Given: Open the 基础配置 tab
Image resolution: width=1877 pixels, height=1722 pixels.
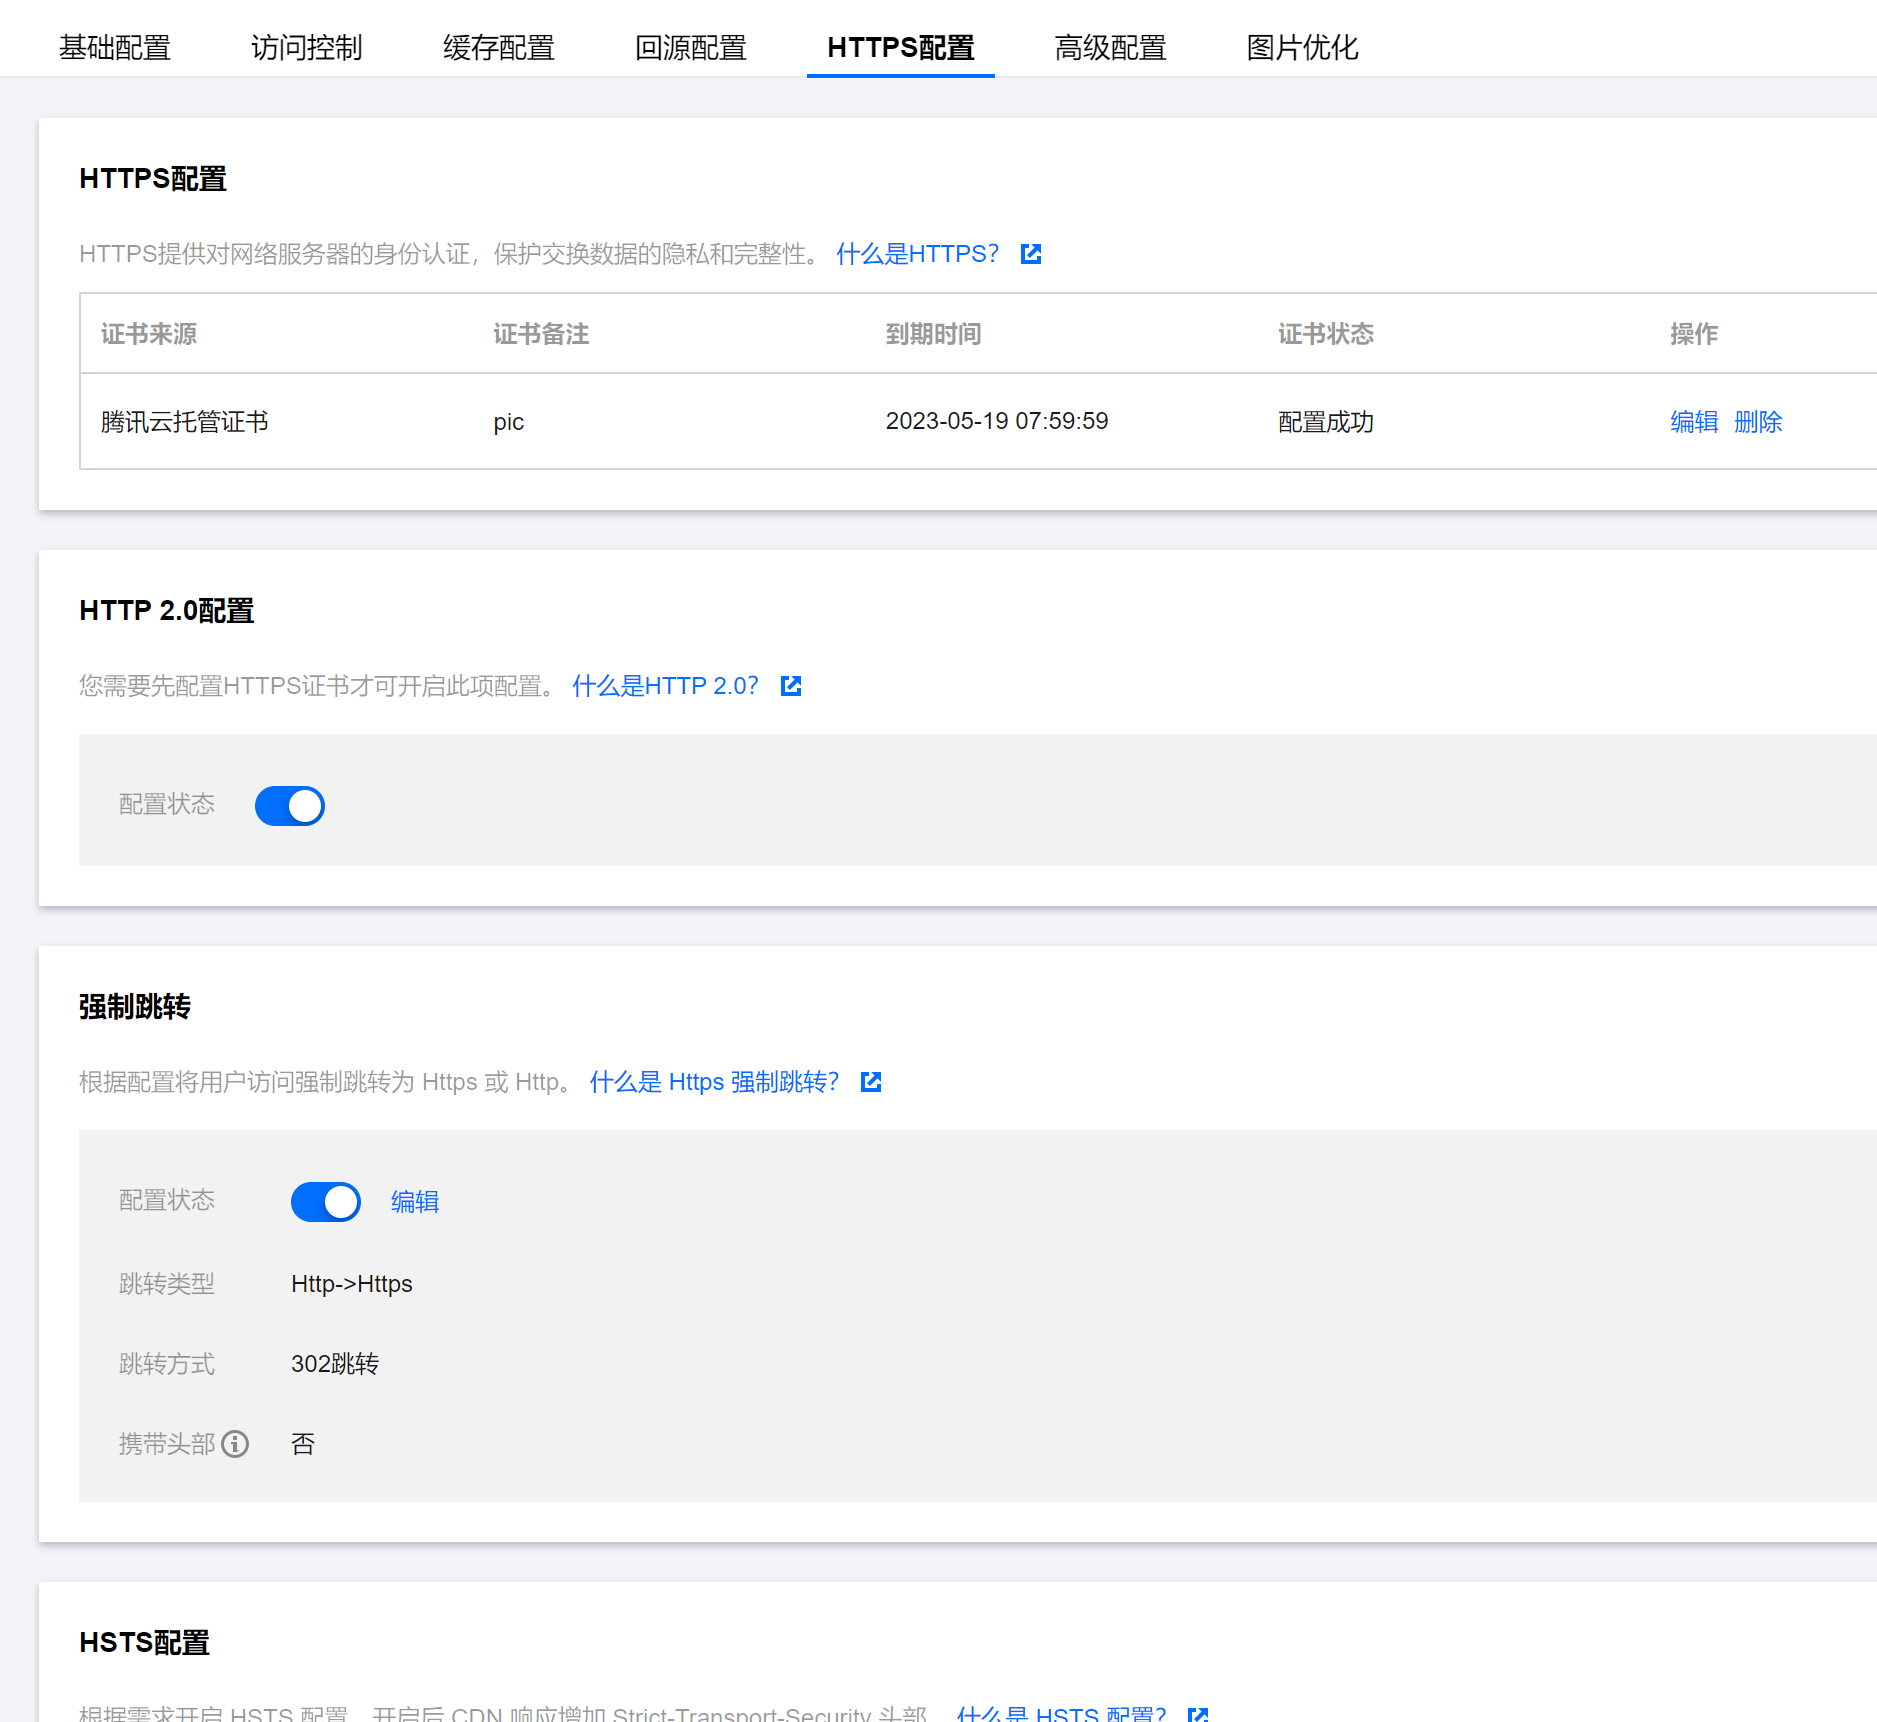Looking at the screenshot, I should (x=115, y=47).
